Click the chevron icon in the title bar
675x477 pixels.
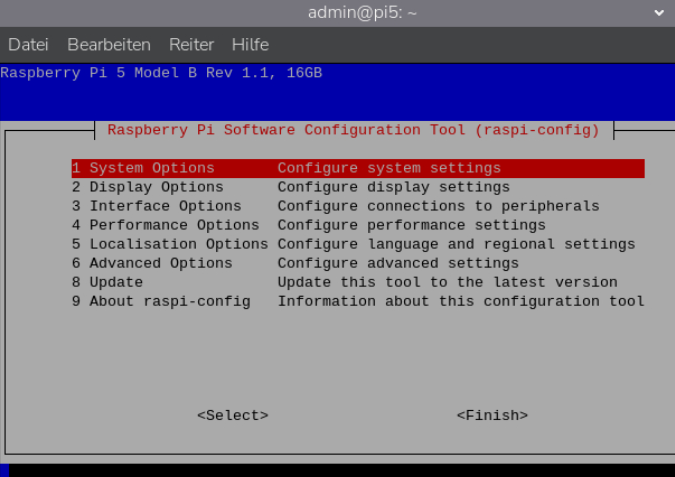659,13
